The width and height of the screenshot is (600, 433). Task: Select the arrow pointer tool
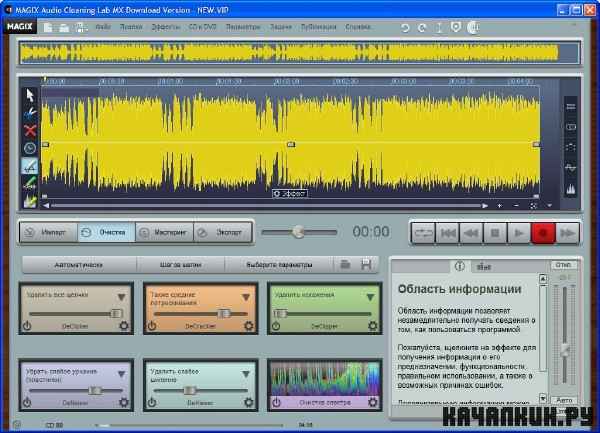pyautogui.click(x=30, y=95)
